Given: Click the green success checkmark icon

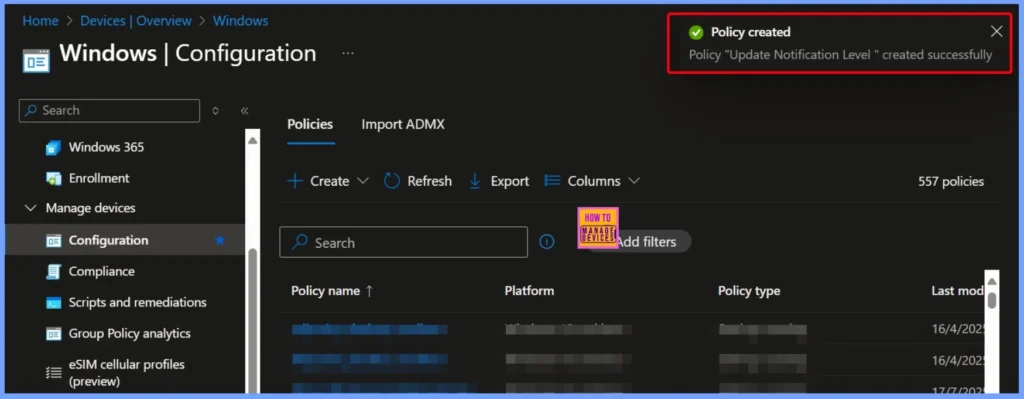Looking at the screenshot, I should tap(696, 32).
